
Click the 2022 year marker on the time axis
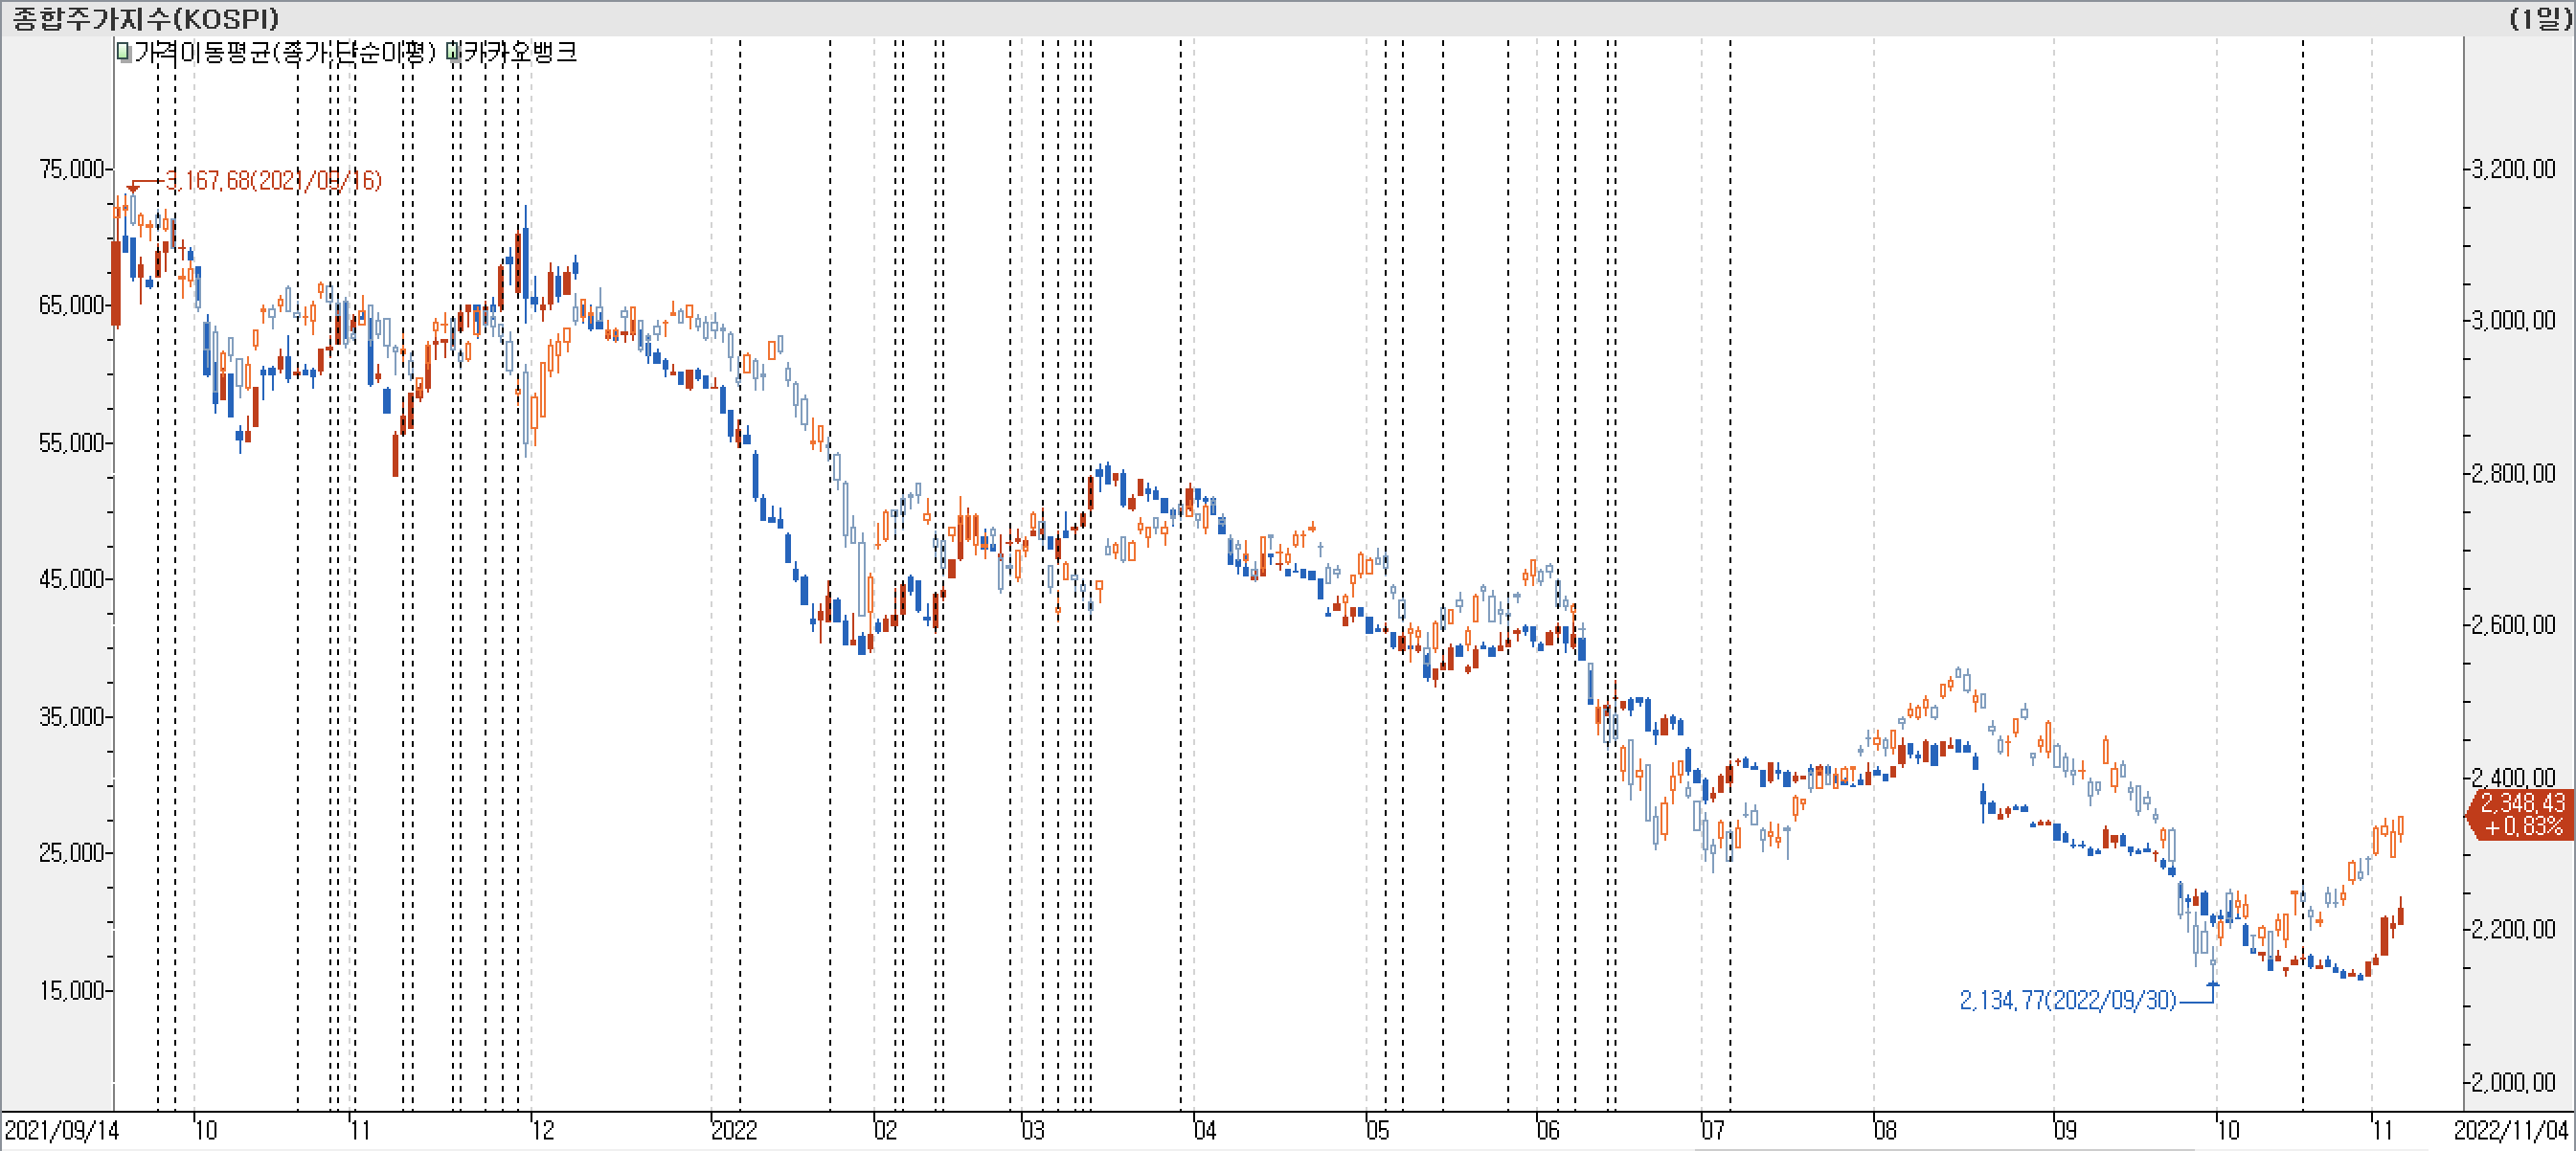[x=734, y=1130]
